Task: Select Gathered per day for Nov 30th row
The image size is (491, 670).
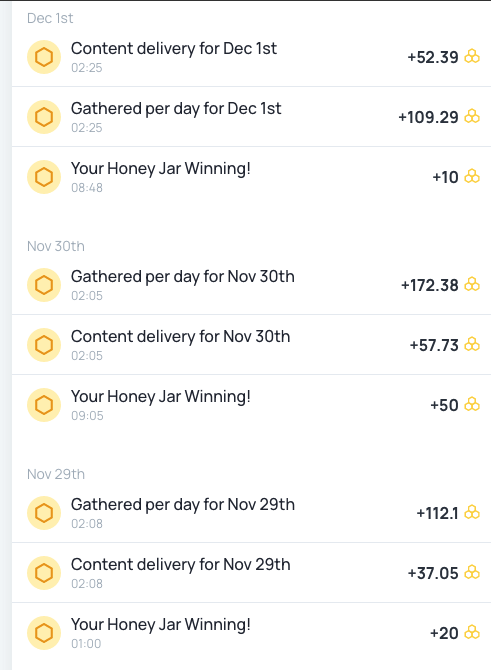Action: click(x=251, y=285)
